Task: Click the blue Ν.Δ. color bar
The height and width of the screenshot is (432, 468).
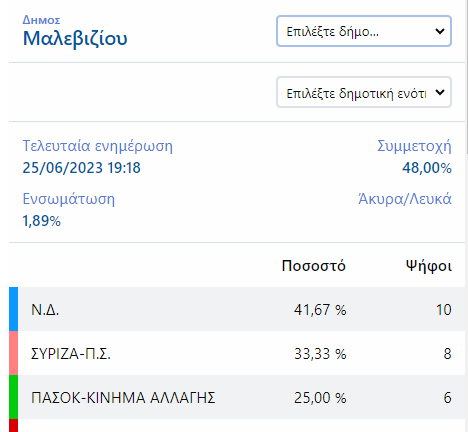Action: point(13,309)
